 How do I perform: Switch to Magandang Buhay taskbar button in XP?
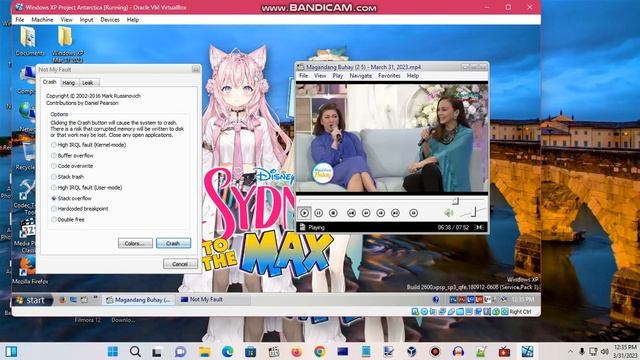(x=139, y=300)
